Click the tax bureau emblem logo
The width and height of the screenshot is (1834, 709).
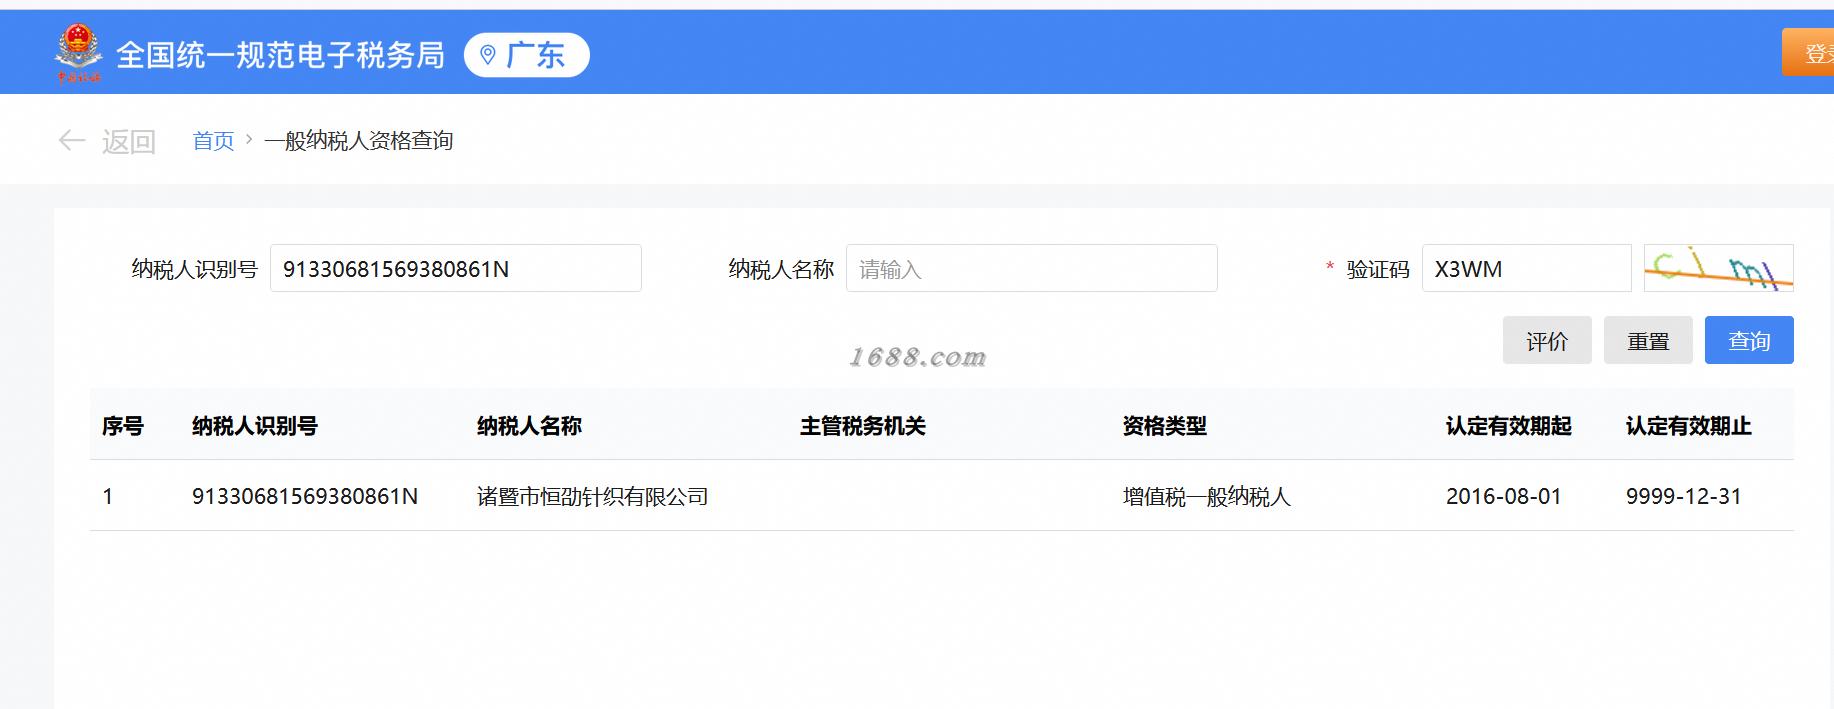pos(78,54)
